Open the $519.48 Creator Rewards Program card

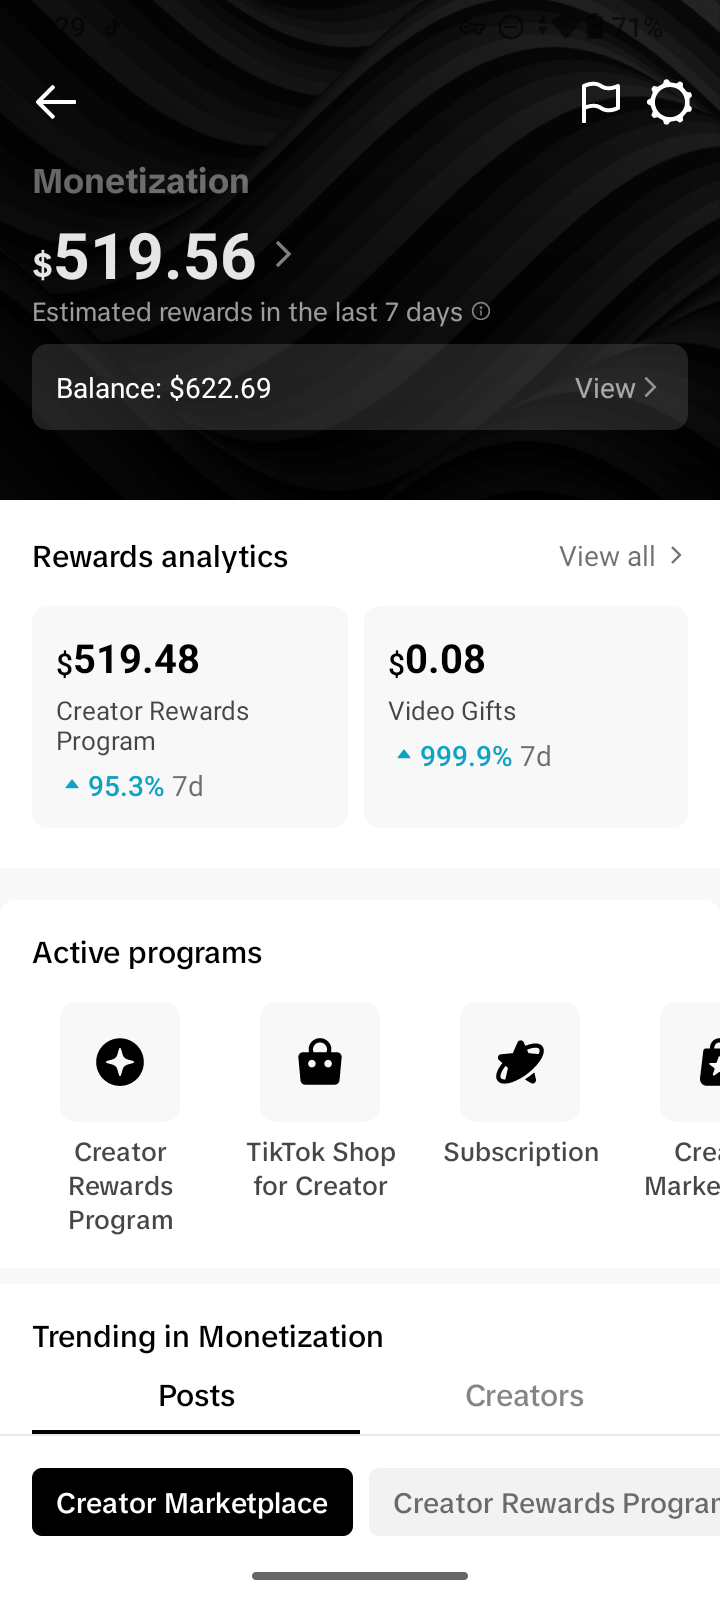point(190,716)
